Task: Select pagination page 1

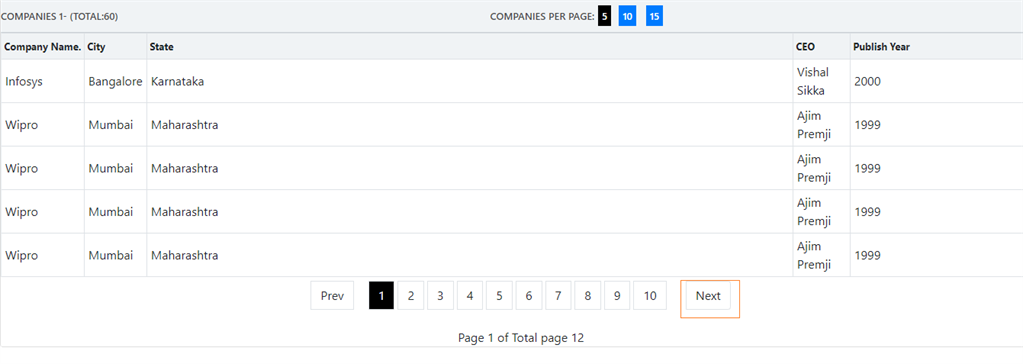Action: [382, 296]
